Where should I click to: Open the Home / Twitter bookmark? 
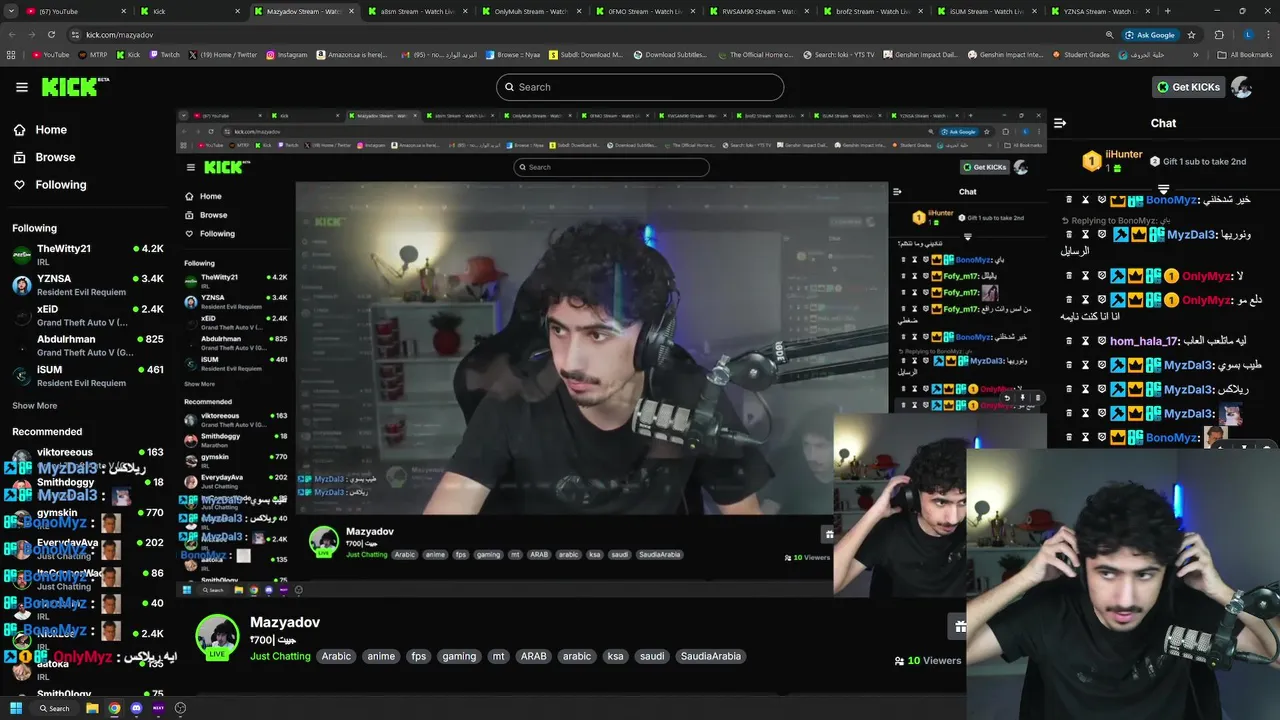(223, 55)
